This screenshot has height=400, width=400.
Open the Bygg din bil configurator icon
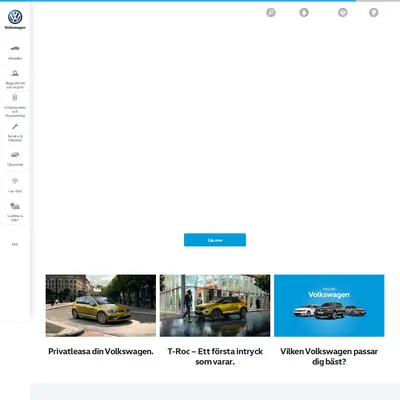[15, 73]
